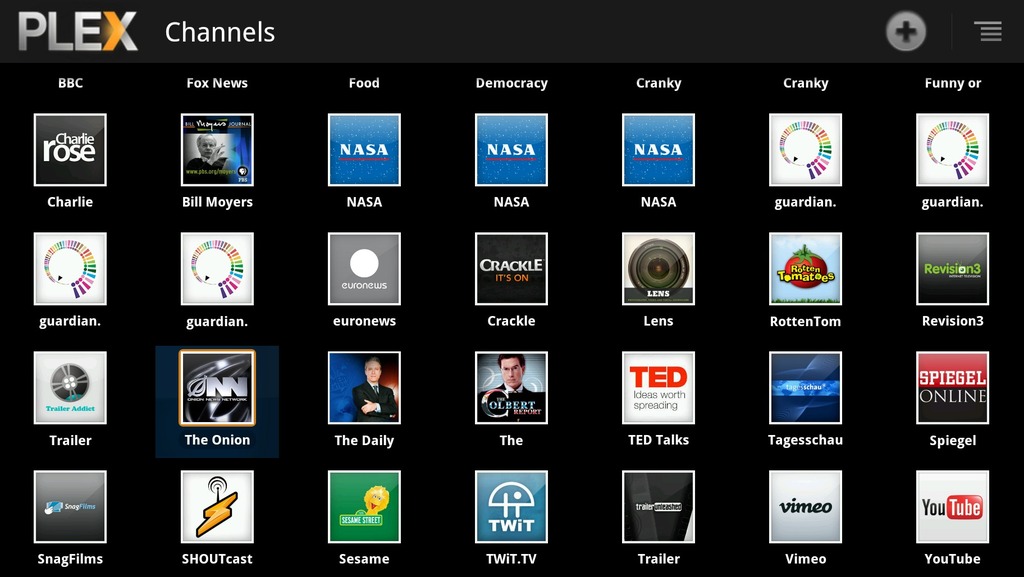Launch the euronews channel icon
Image resolution: width=1024 pixels, height=577 pixels.
[364, 268]
